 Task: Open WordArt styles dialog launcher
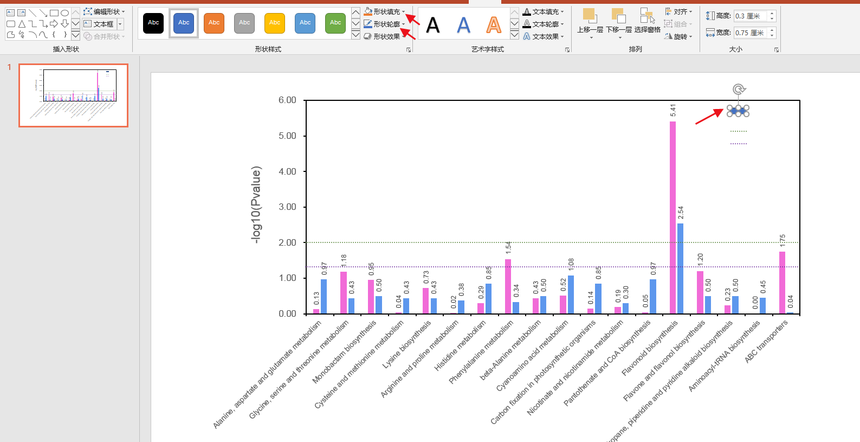[x=567, y=50]
